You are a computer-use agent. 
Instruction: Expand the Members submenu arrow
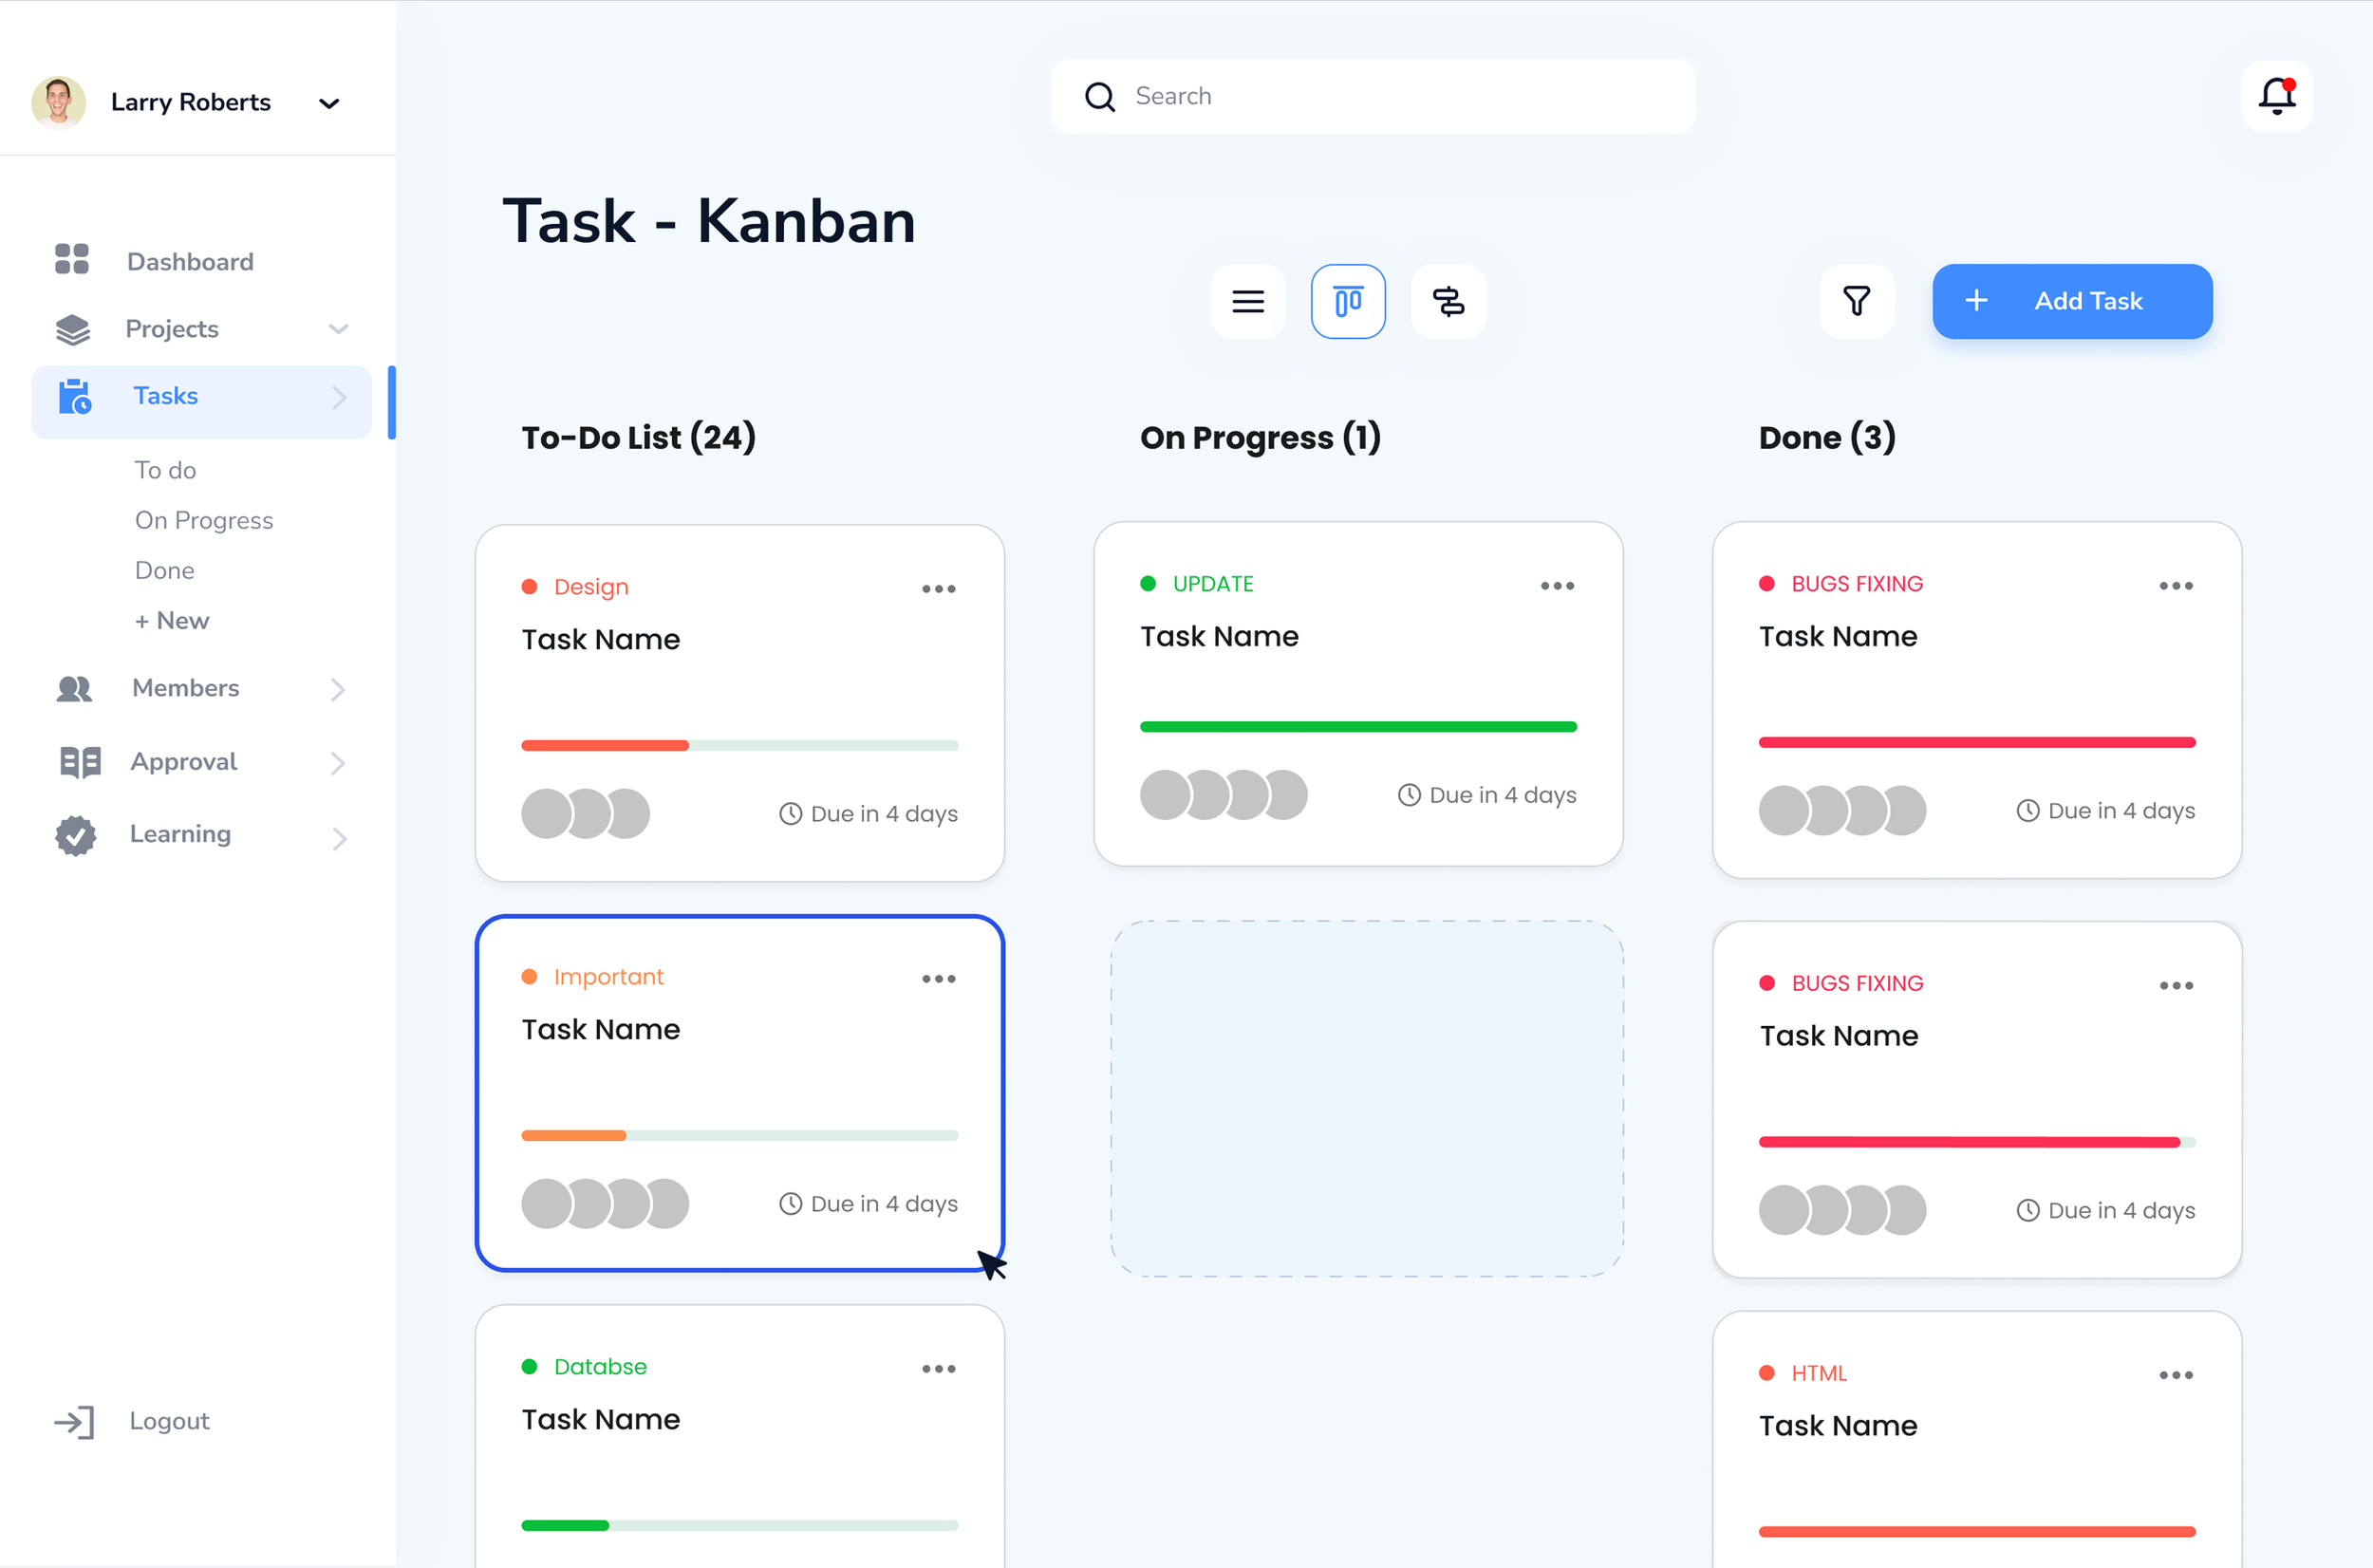click(x=338, y=689)
